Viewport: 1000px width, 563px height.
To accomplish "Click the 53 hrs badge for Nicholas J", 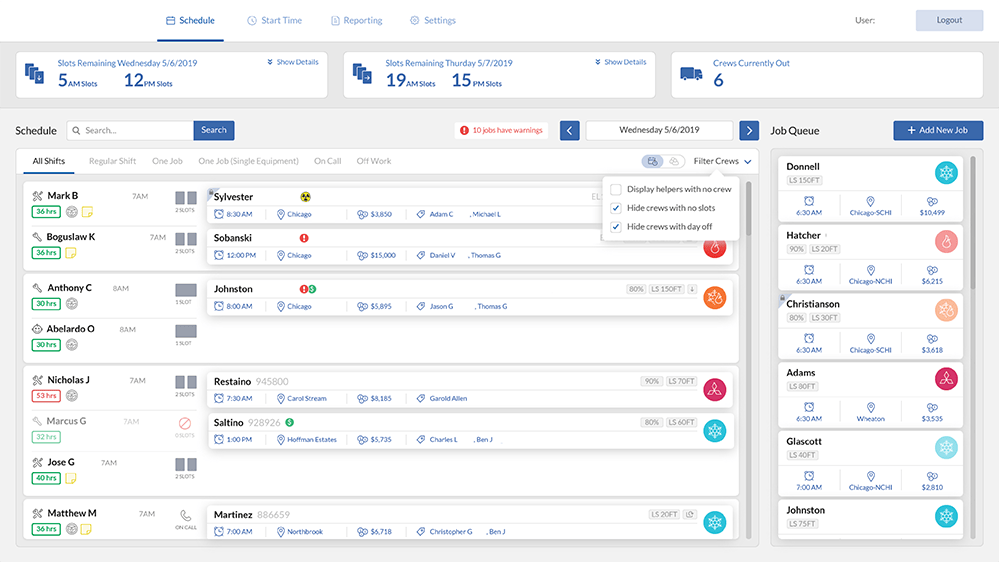I will [x=46, y=396].
